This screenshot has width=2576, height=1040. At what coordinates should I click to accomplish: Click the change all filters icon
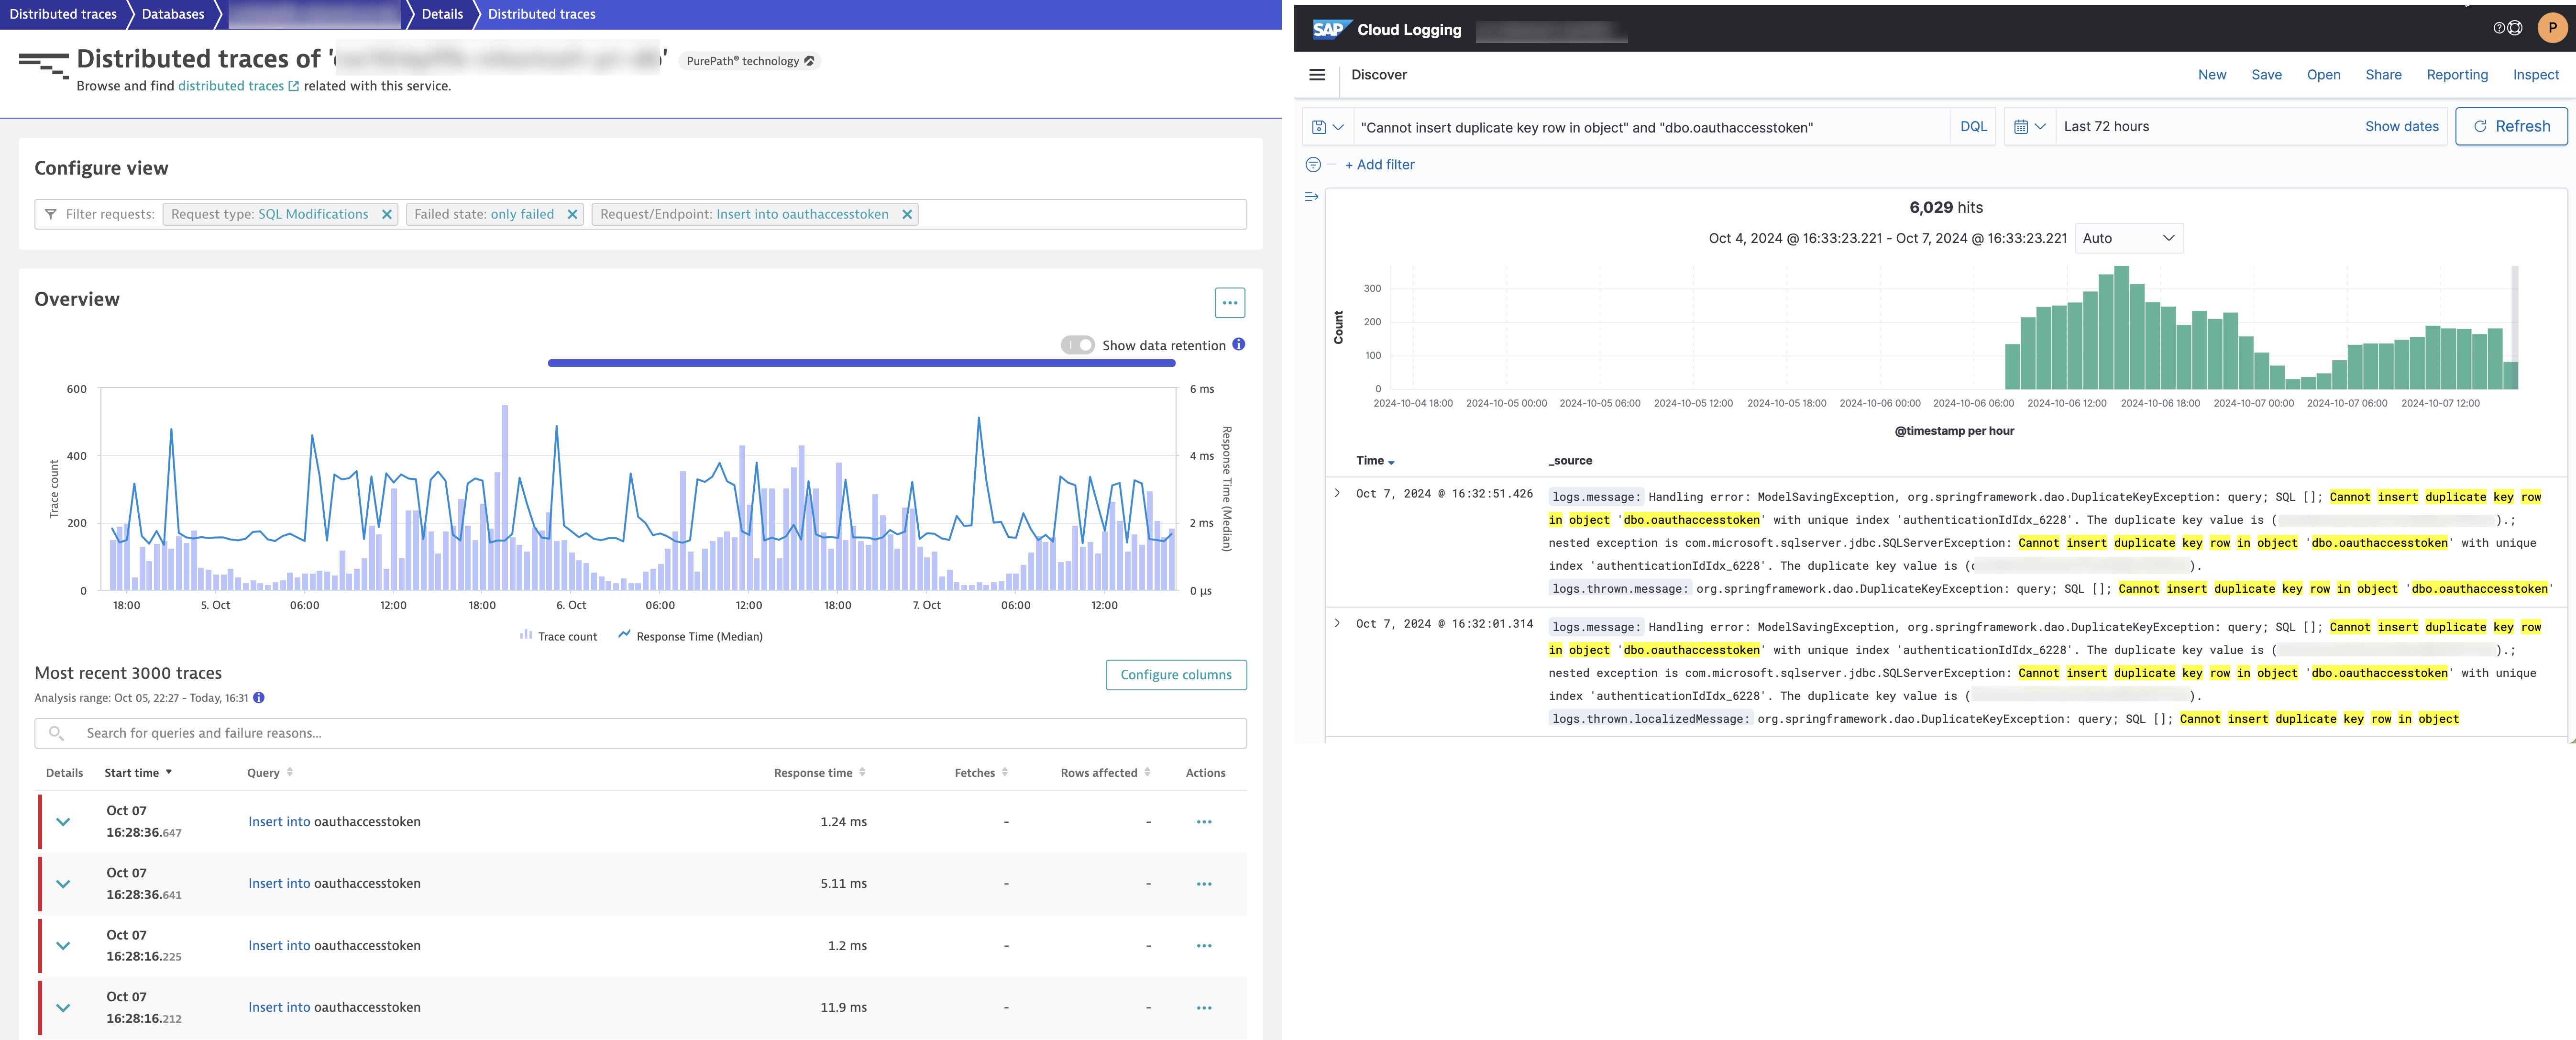1313,165
